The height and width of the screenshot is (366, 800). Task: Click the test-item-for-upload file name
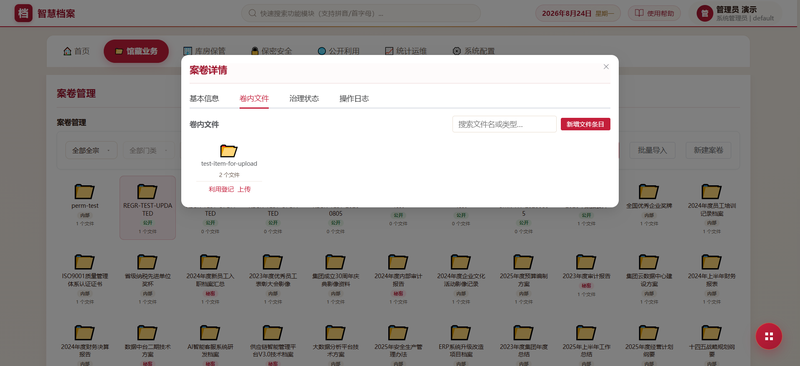pos(229,164)
